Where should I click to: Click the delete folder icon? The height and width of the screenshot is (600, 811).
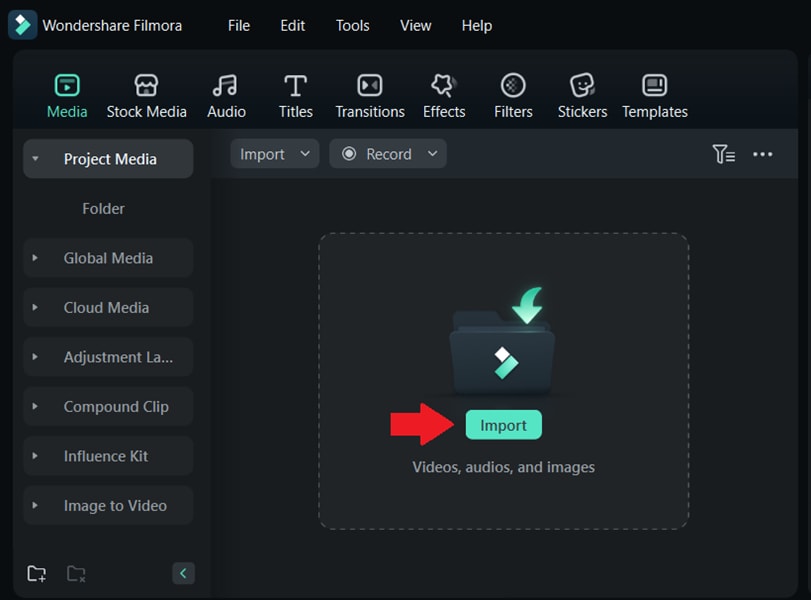coord(76,573)
